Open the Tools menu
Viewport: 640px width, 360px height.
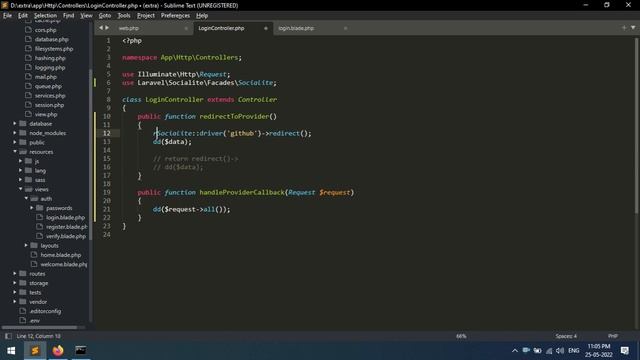coord(124,16)
